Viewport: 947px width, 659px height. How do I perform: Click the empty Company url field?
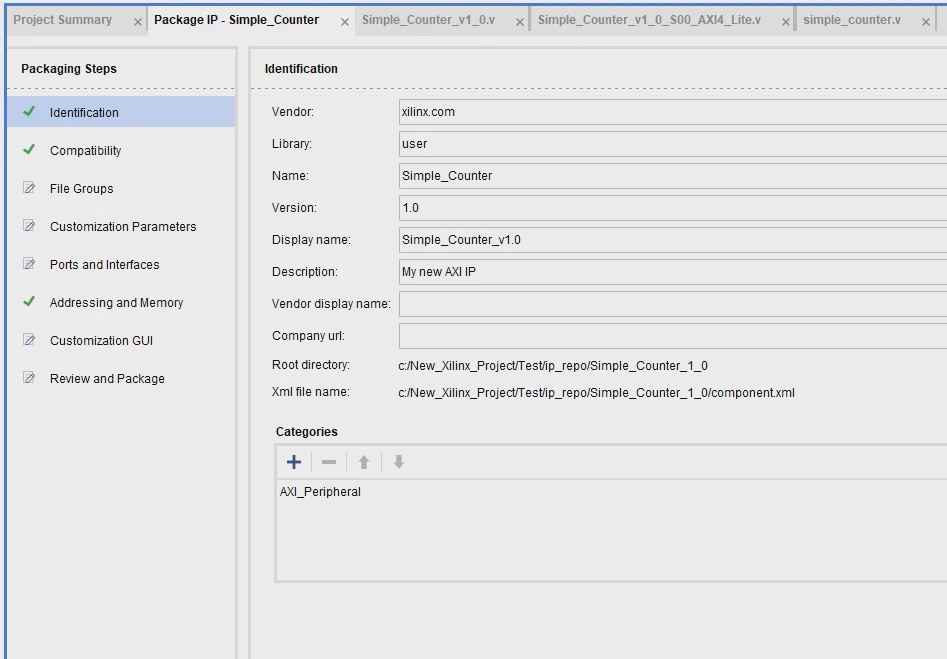[673, 336]
